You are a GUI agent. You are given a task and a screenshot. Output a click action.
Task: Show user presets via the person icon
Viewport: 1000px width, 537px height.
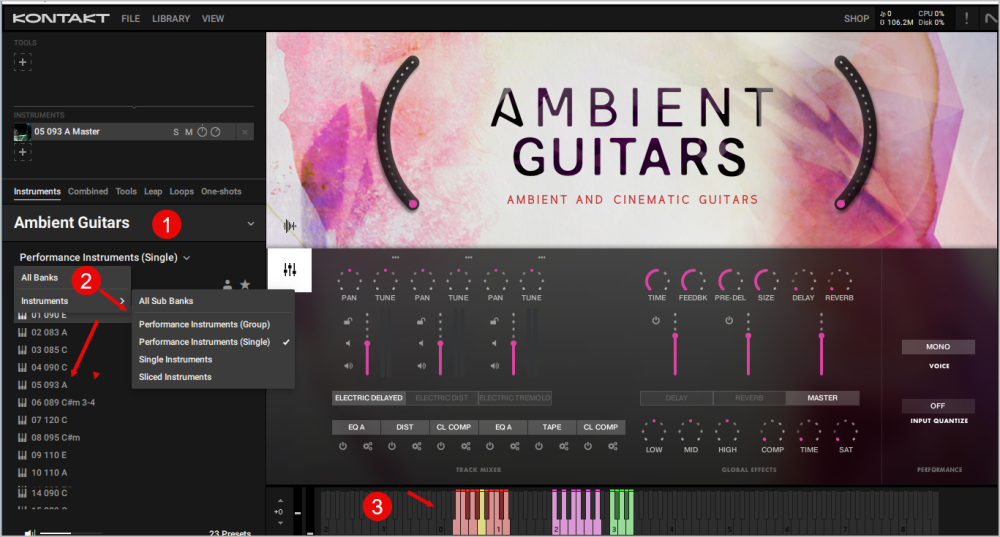coord(228,284)
